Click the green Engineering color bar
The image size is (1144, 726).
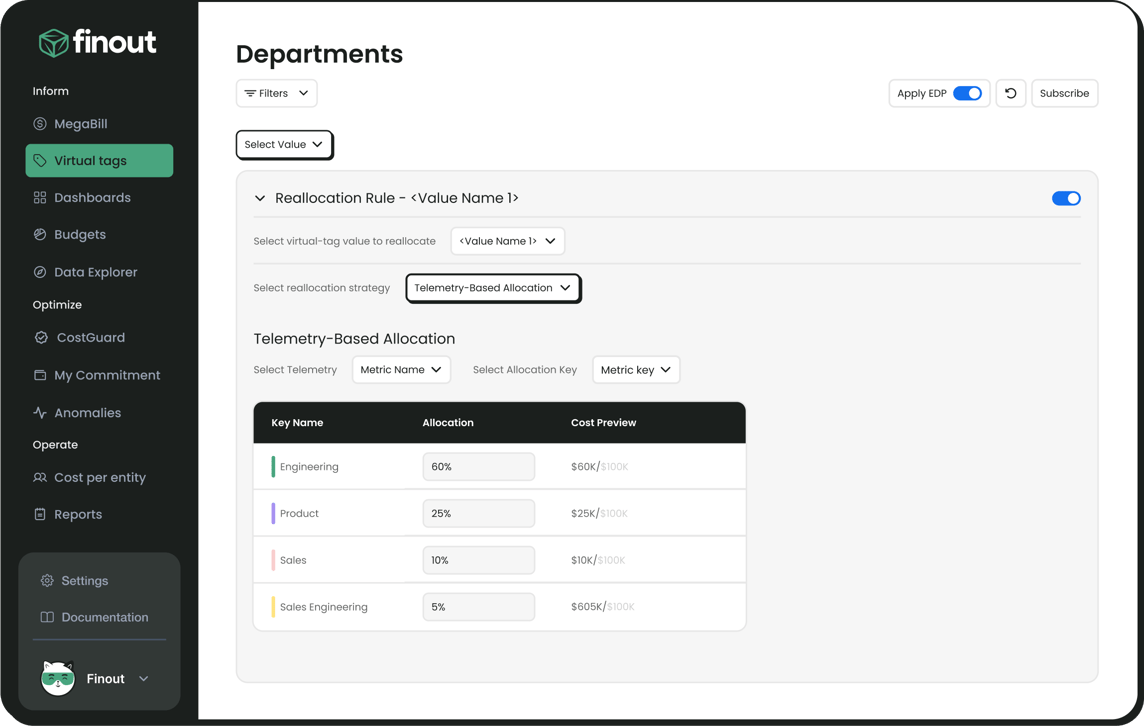[273, 467]
